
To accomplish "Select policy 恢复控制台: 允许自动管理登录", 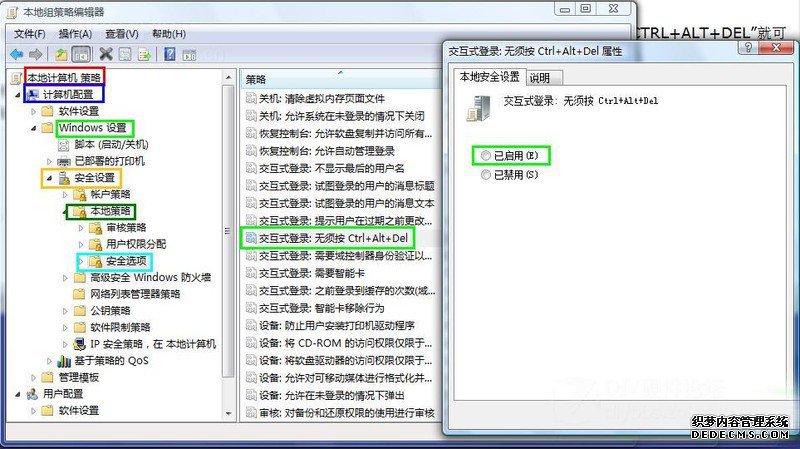I will pos(327,151).
